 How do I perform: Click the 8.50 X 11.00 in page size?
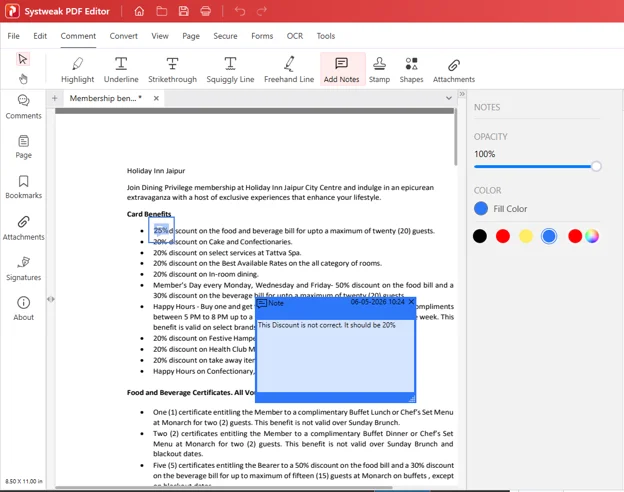23,481
